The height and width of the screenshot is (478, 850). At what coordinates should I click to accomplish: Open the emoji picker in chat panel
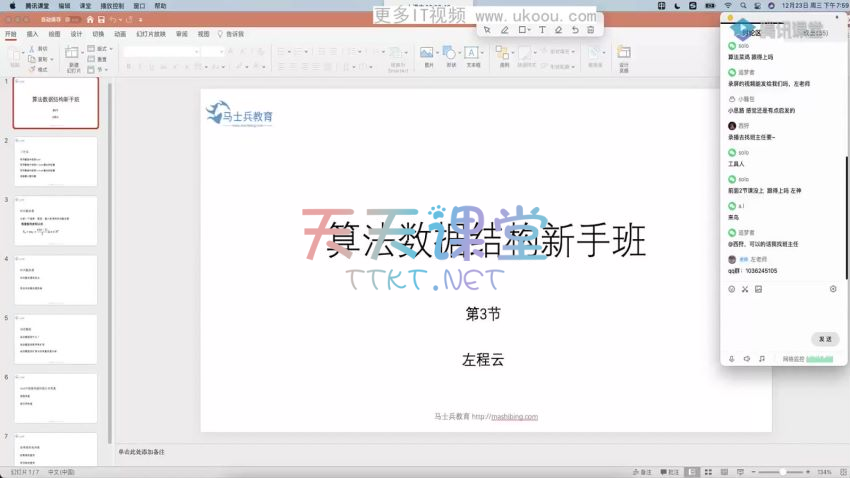pyautogui.click(x=731, y=289)
